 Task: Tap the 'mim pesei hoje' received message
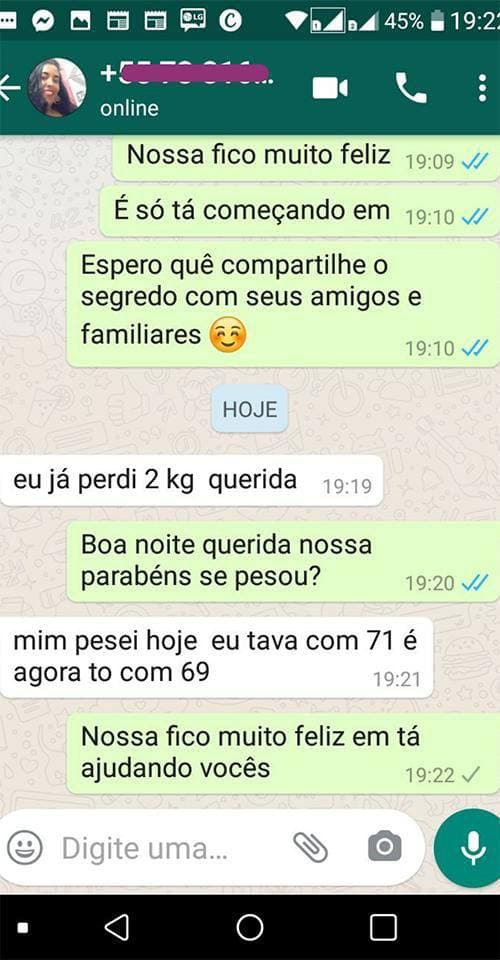point(217,658)
